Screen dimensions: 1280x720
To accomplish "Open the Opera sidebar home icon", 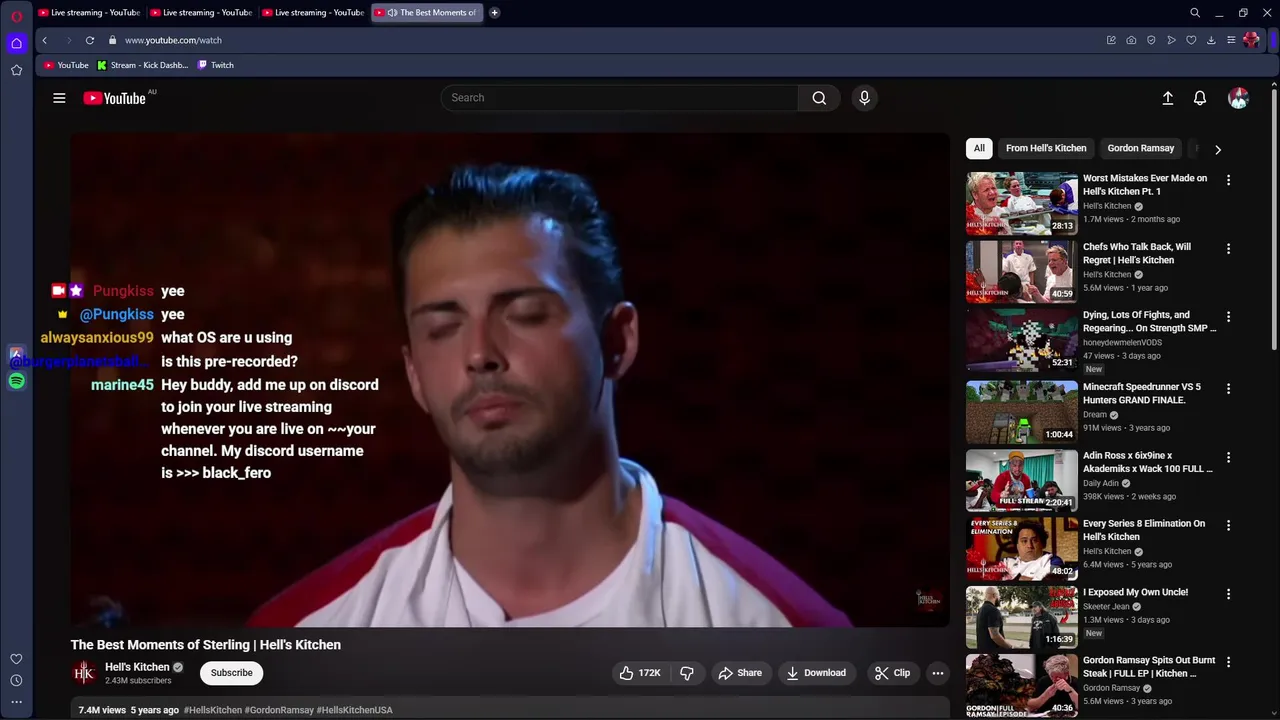I will point(16,43).
